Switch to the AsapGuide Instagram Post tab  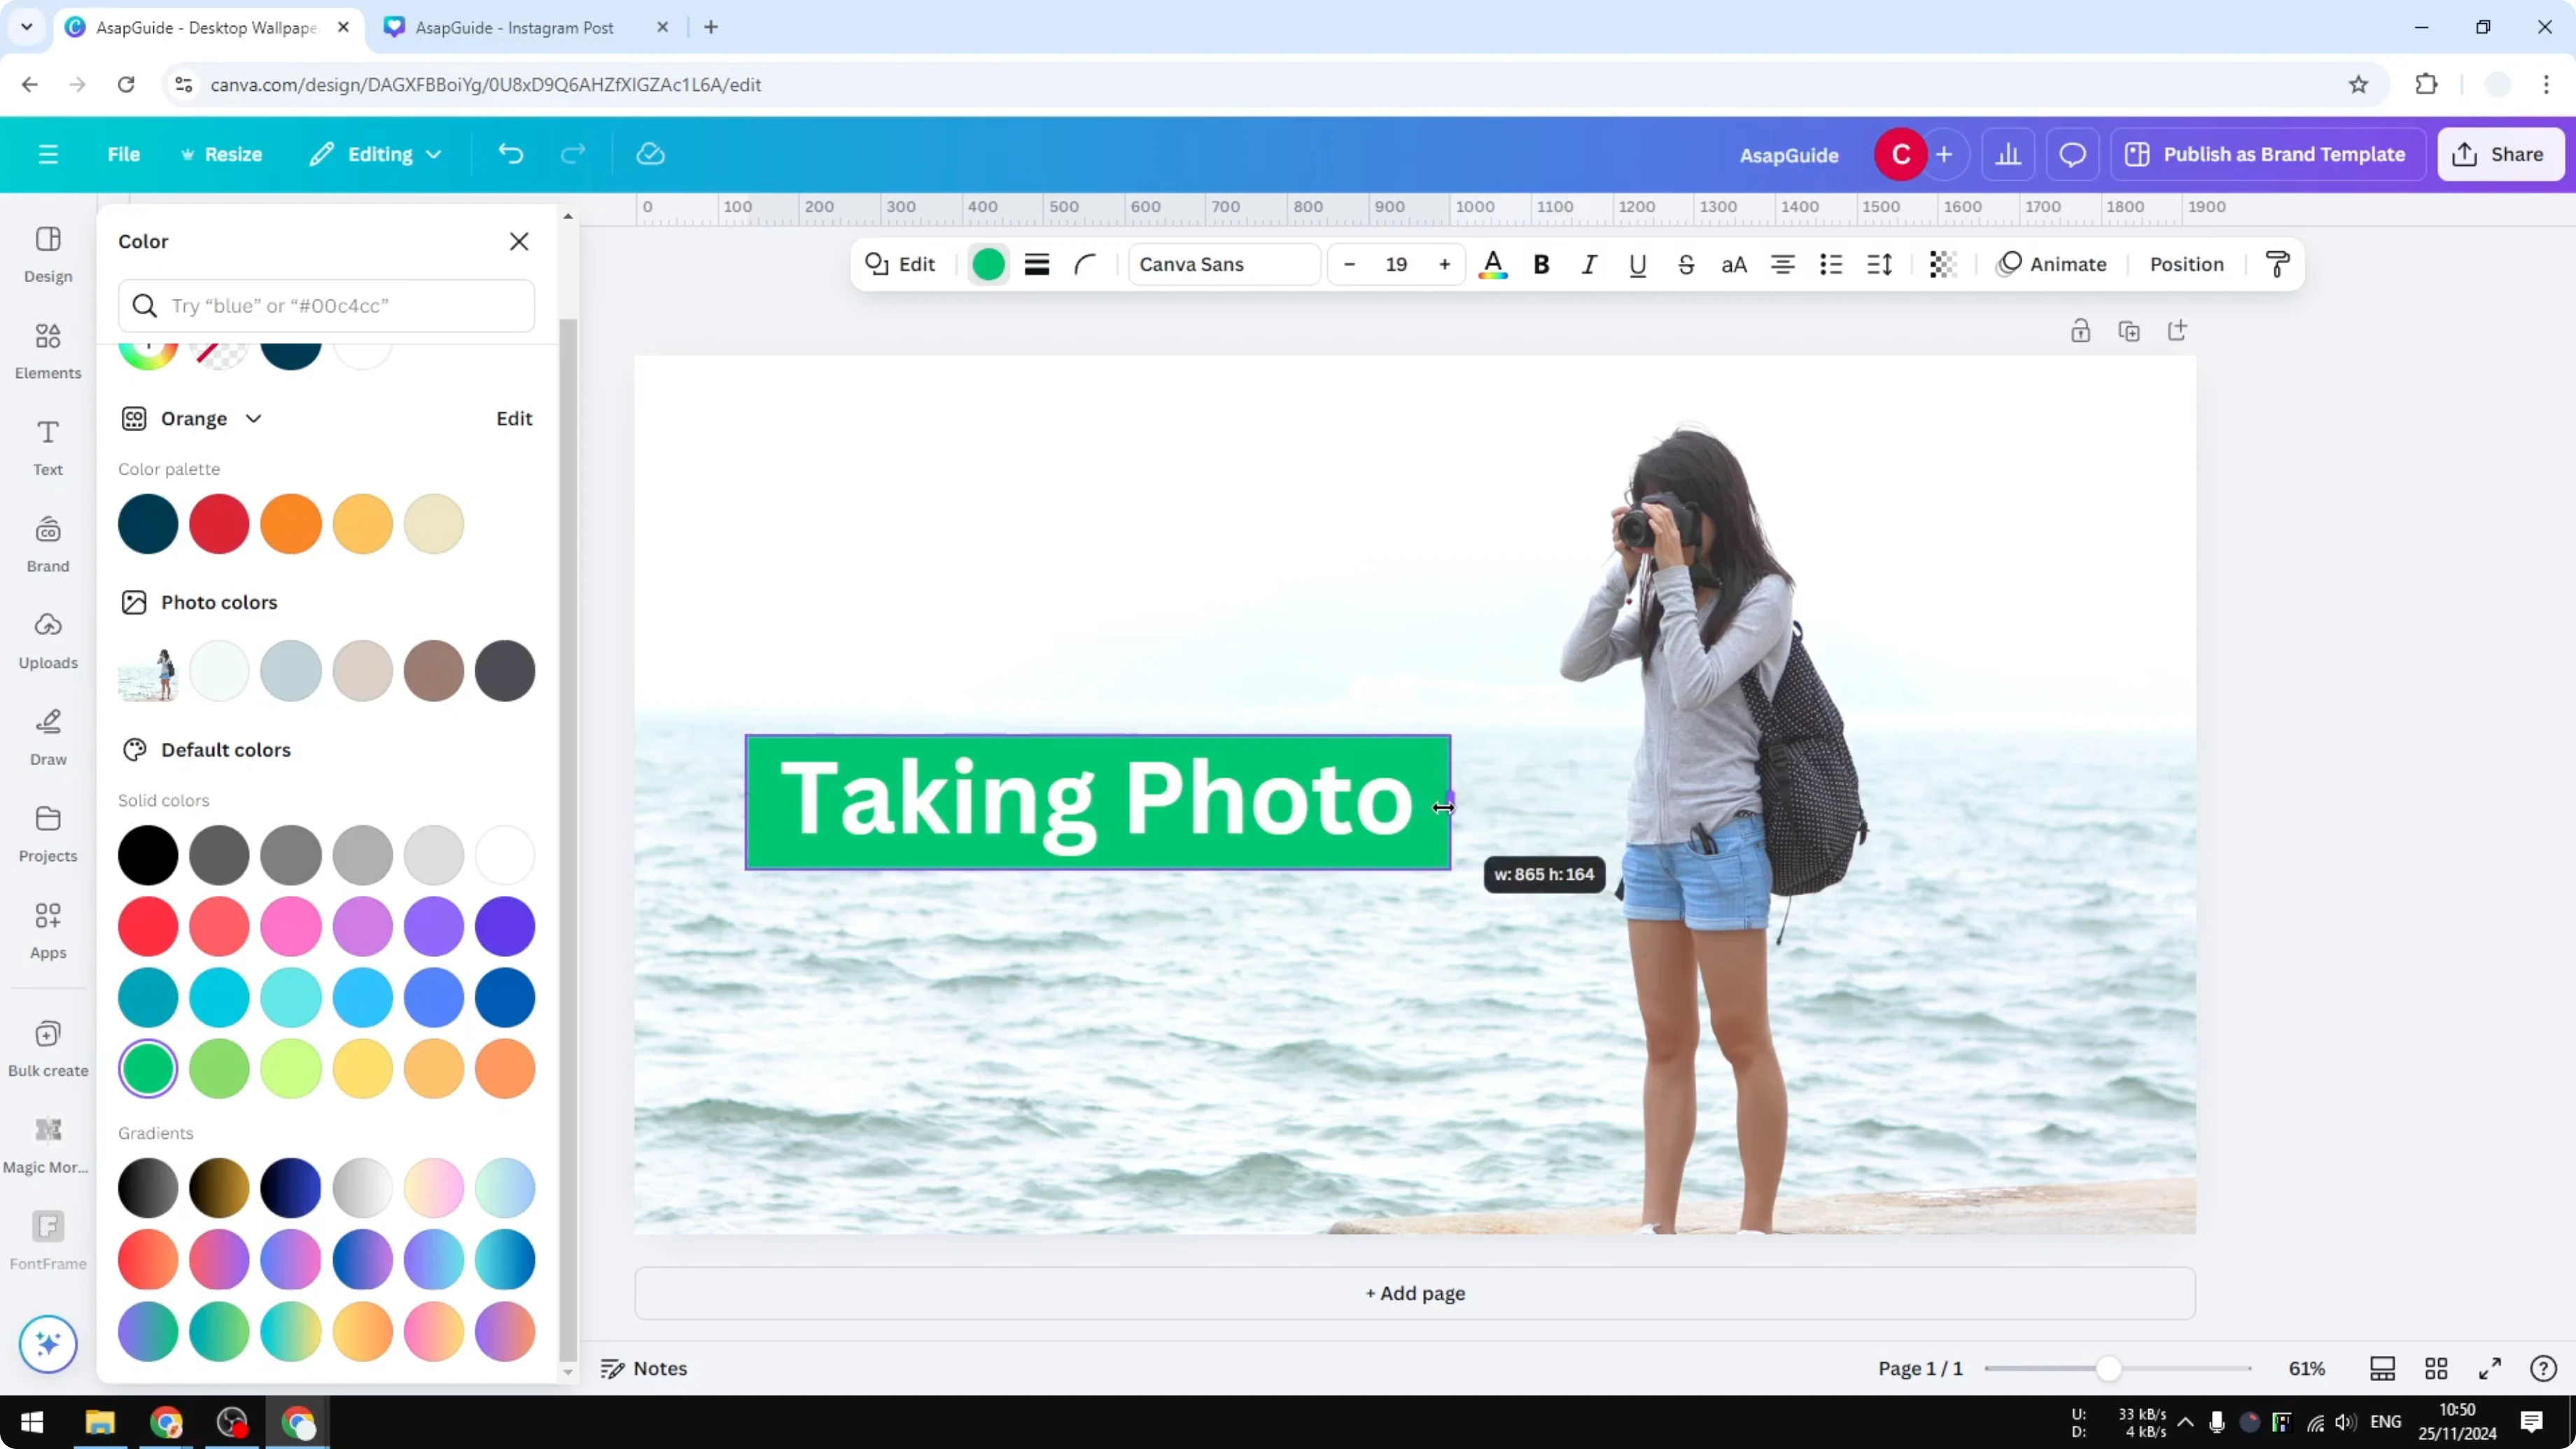[x=515, y=27]
